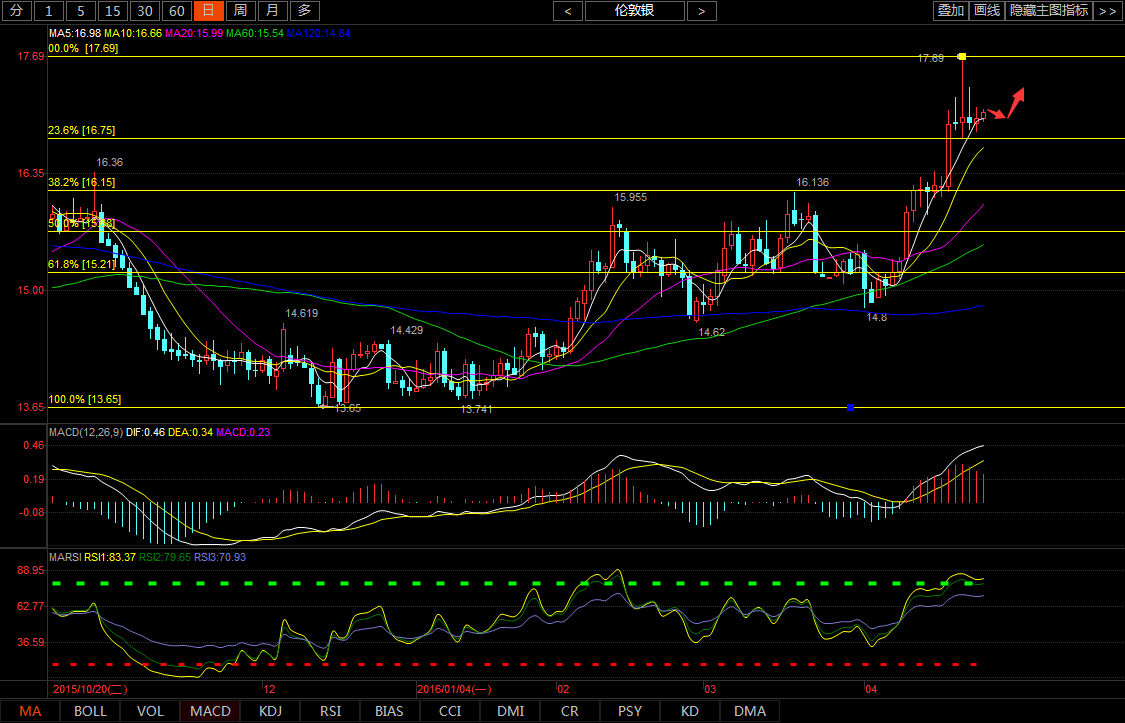The image size is (1125, 723).
Task: Toggle the VOL indicator at bottom
Action: 150,711
